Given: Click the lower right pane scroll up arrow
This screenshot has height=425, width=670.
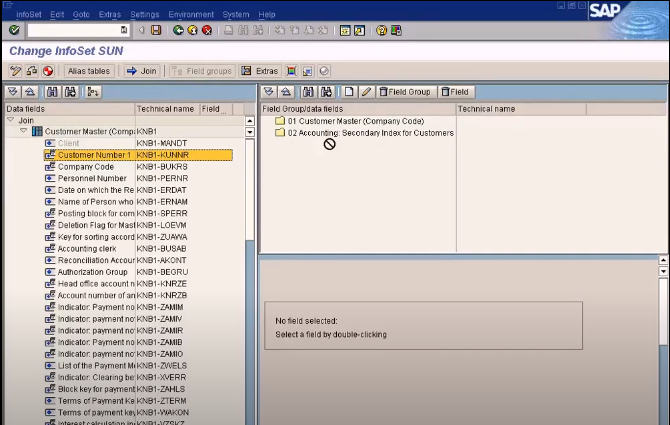Looking at the screenshot, I should [x=663, y=260].
